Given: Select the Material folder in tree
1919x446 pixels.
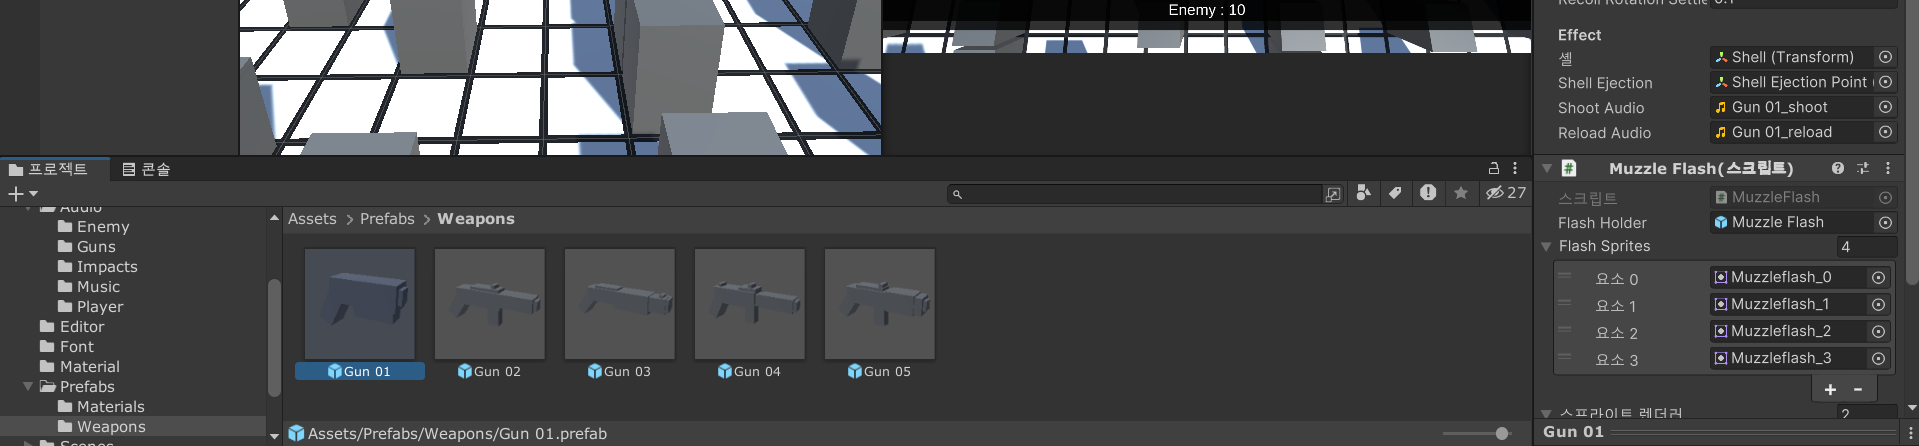Looking at the screenshot, I should tap(80, 367).
